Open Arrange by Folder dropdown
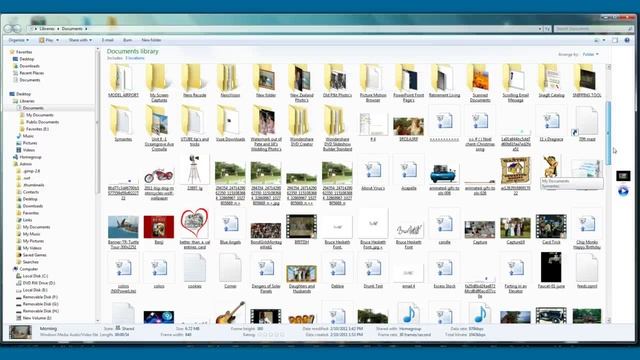This screenshot has width=640, height=360. click(x=590, y=54)
